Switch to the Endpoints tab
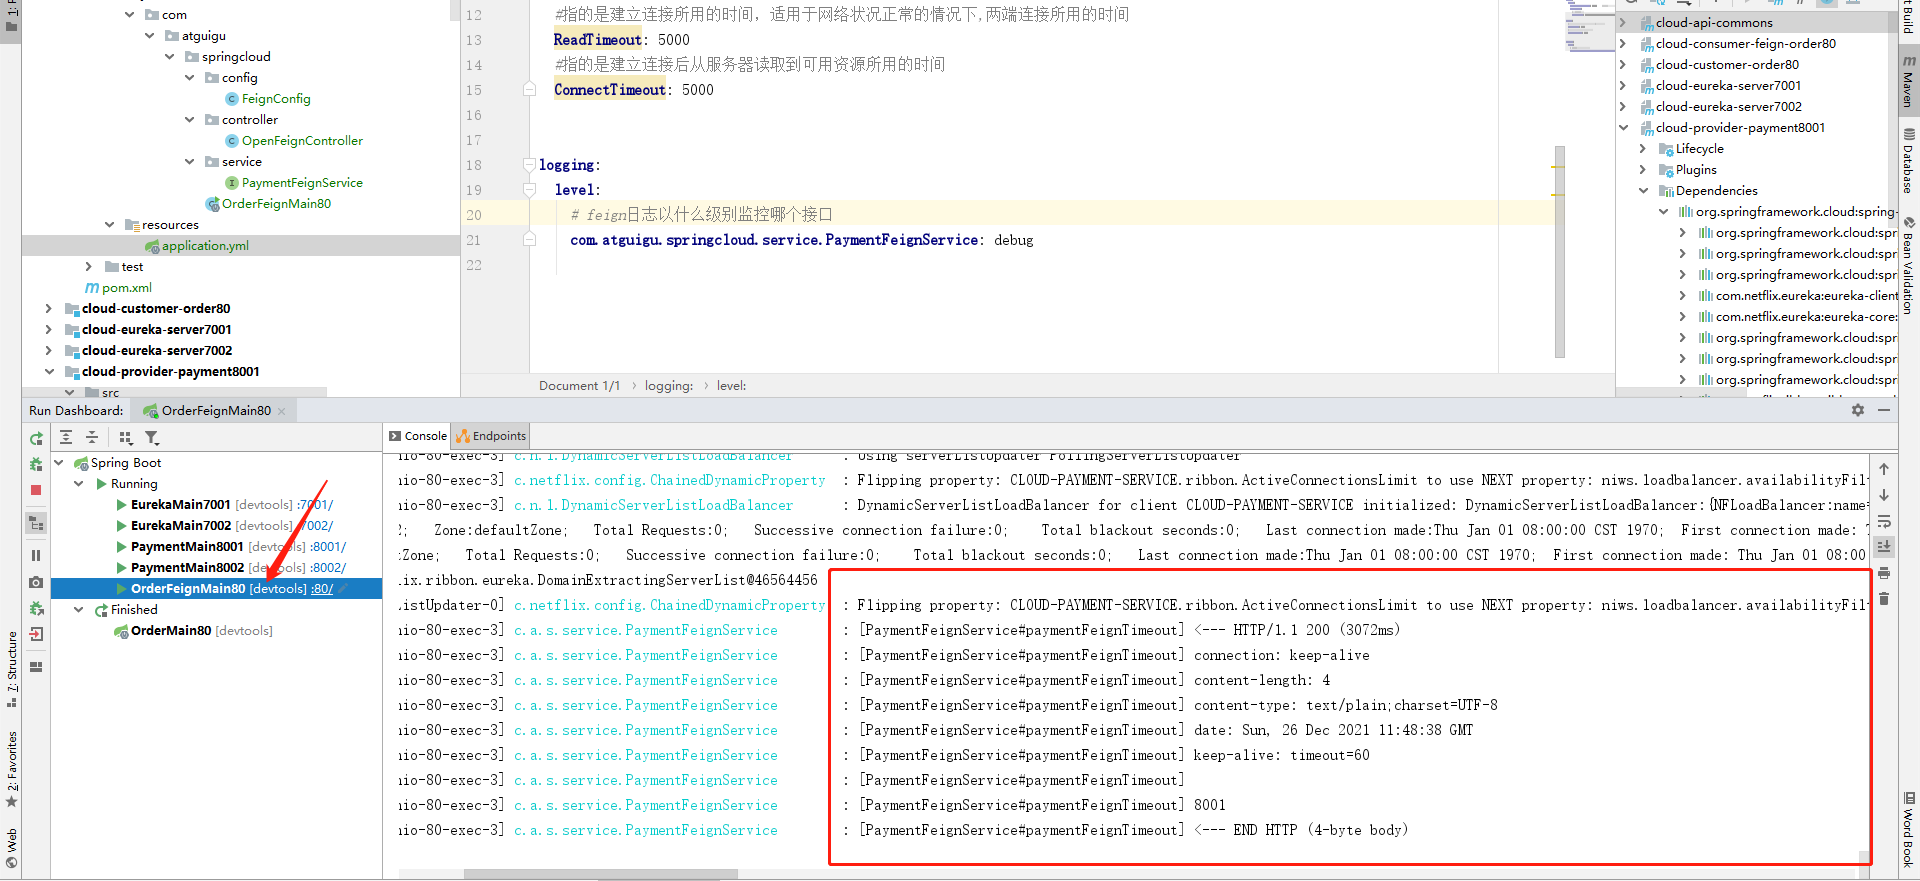 click(x=491, y=436)
